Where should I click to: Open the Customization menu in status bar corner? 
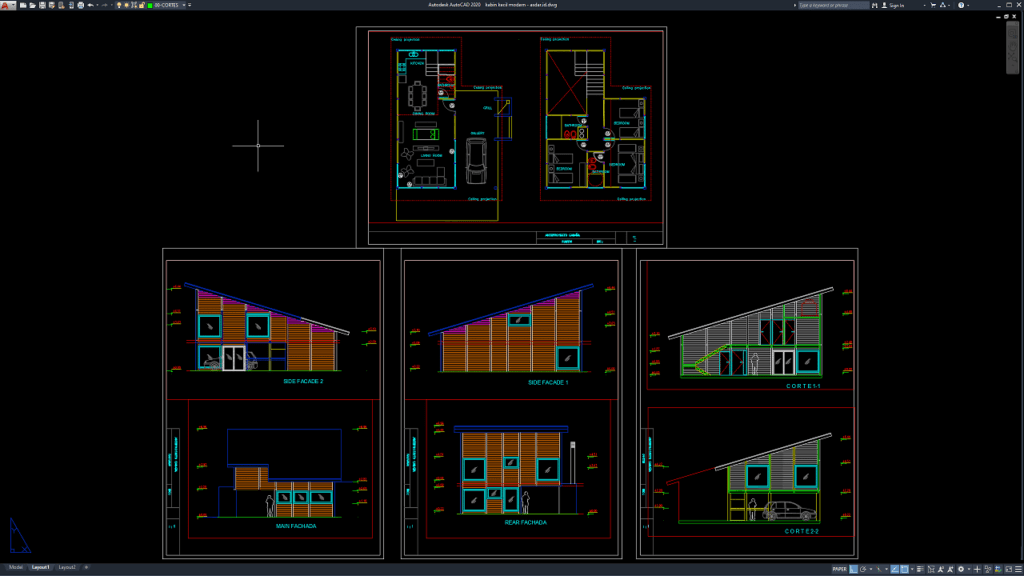tap(1018, 570)
